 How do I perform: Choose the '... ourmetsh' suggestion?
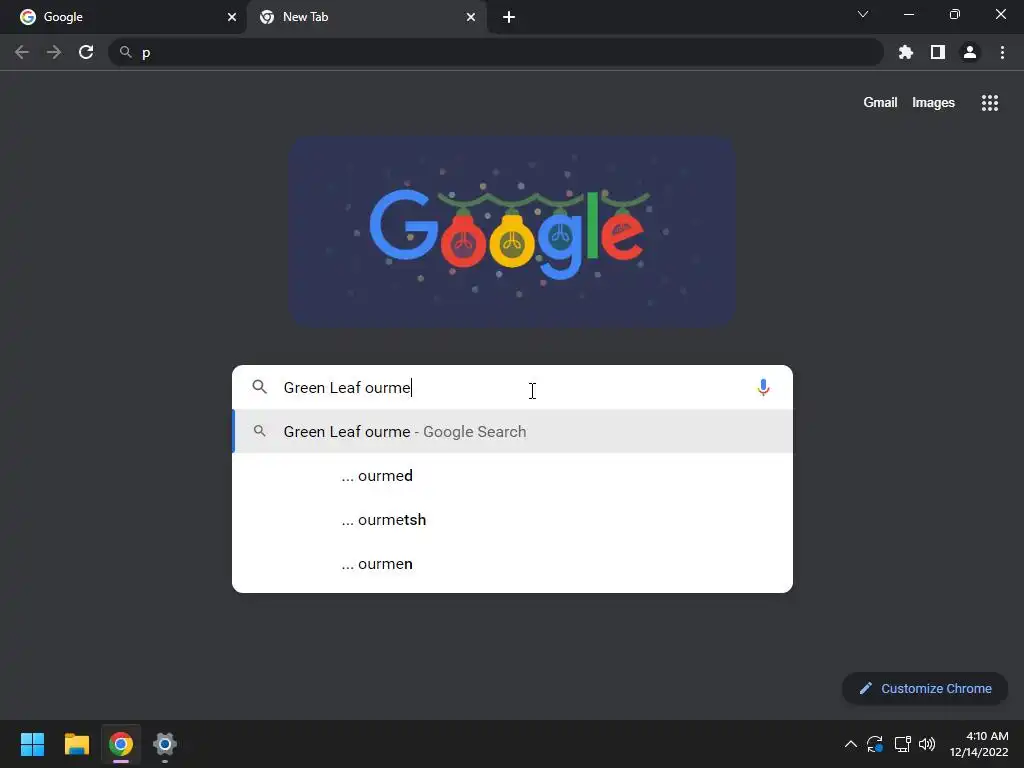click(x=513, y=520)
